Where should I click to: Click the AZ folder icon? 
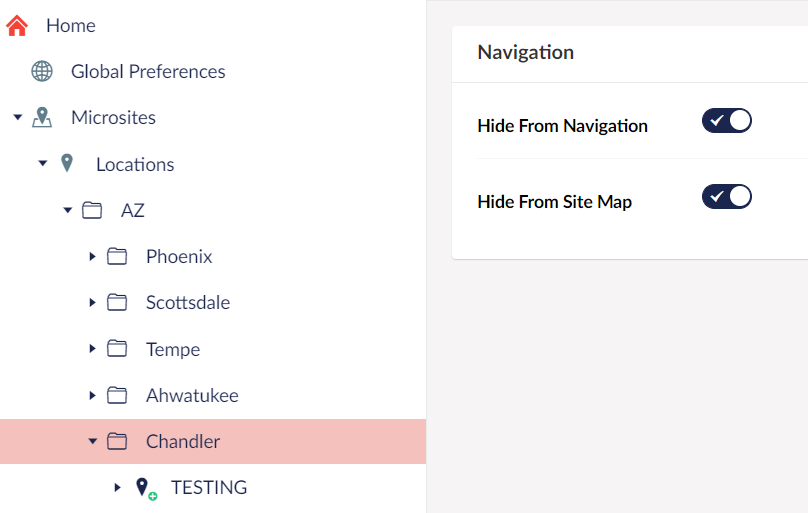point(92,210)
